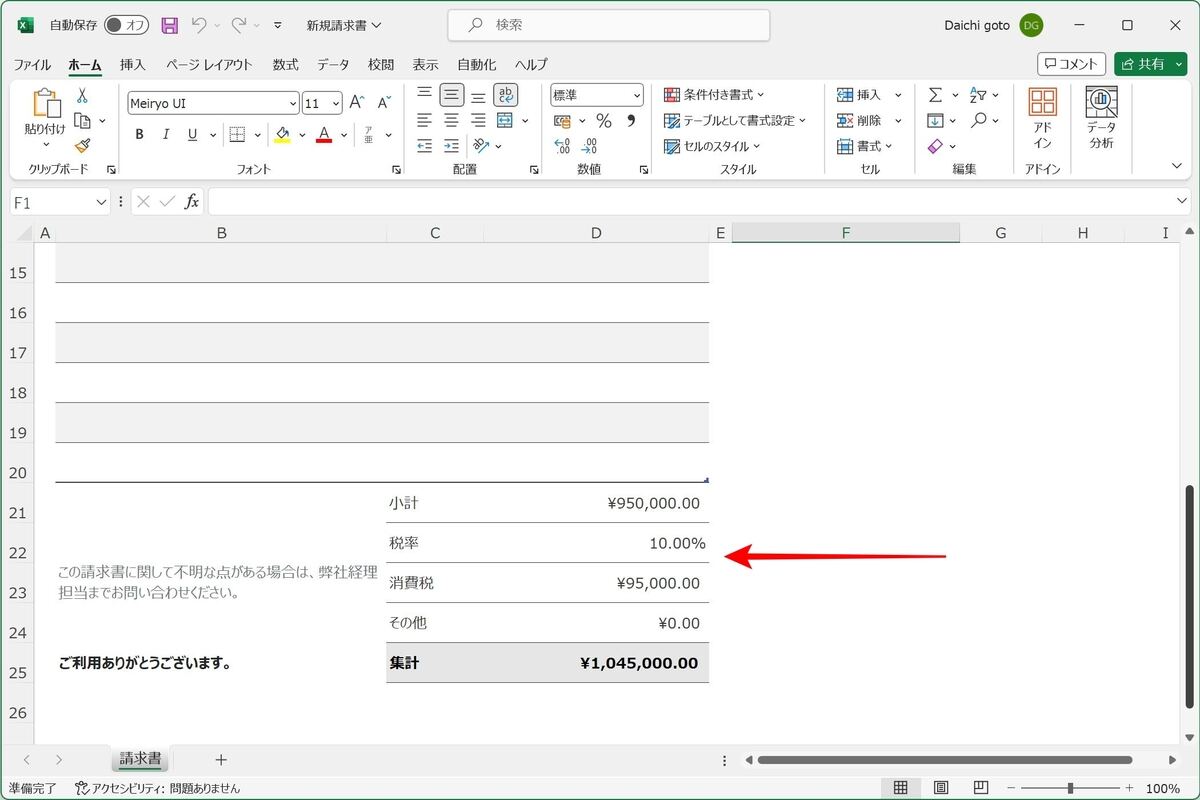The width and height of the screenshot is (1200, 800).
Task: Increase font size with large A
Action: coord(357,103)
